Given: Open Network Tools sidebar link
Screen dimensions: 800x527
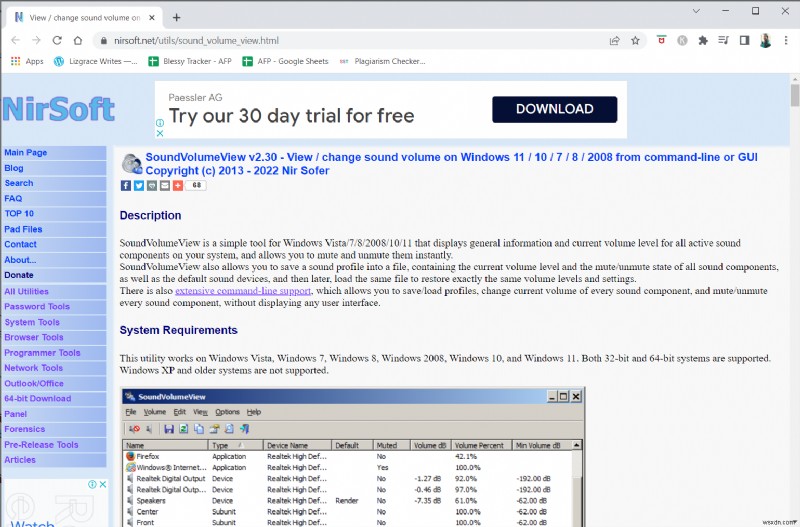Looking at the screenshot, I should [x=34, y=368].
